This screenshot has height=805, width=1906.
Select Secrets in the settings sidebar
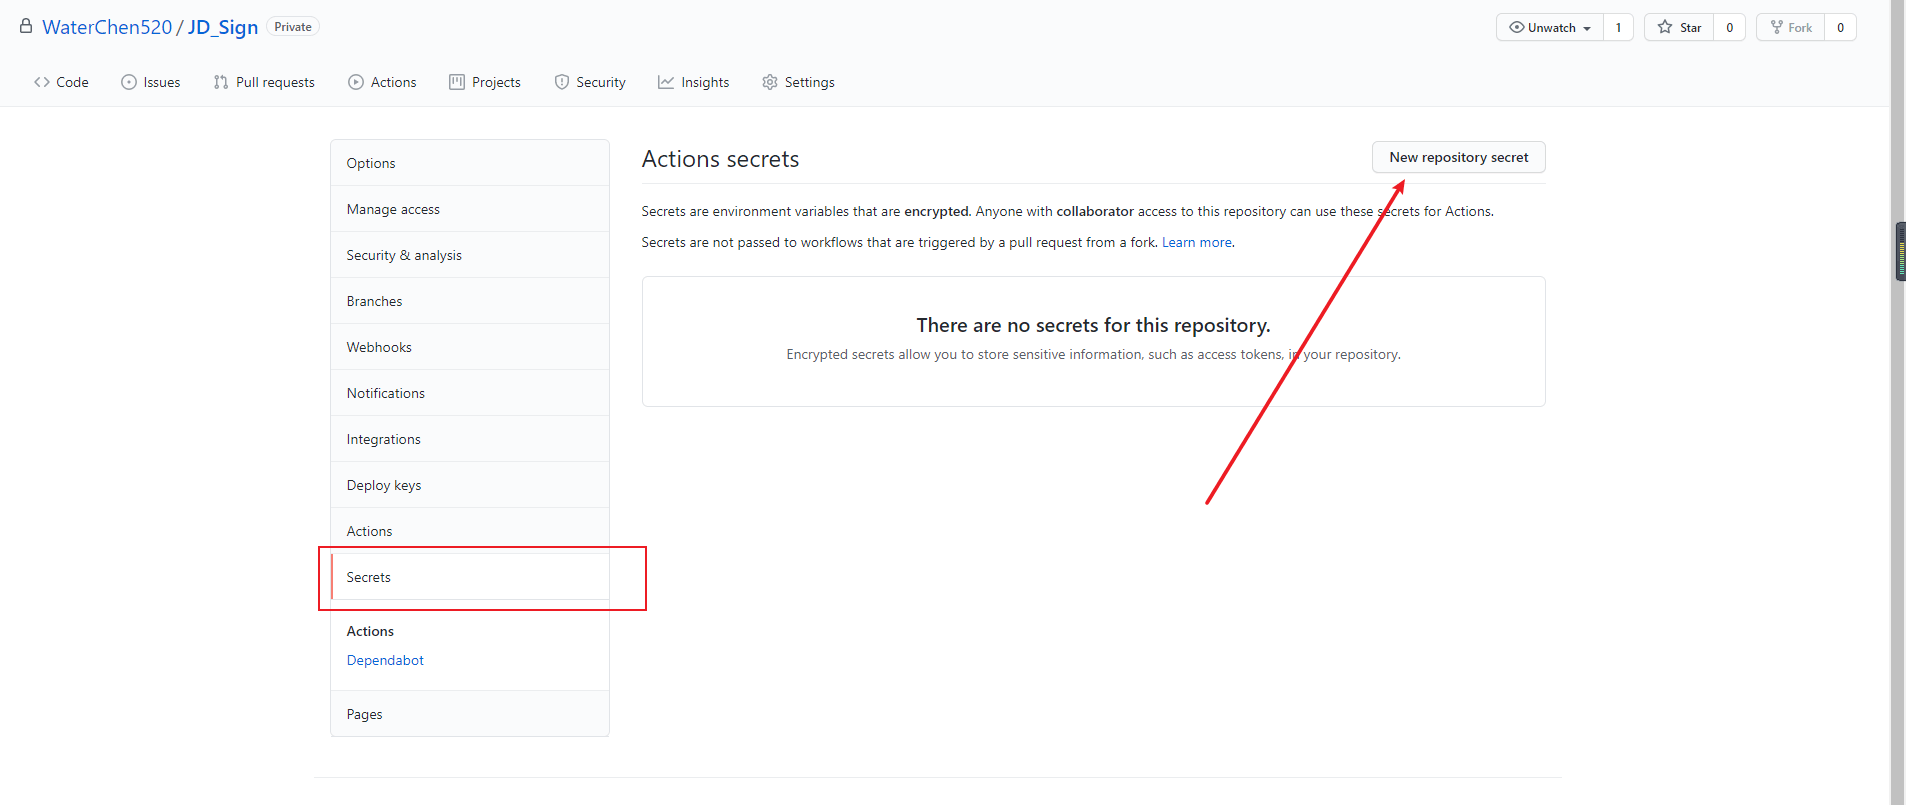[x=369, y=577]
